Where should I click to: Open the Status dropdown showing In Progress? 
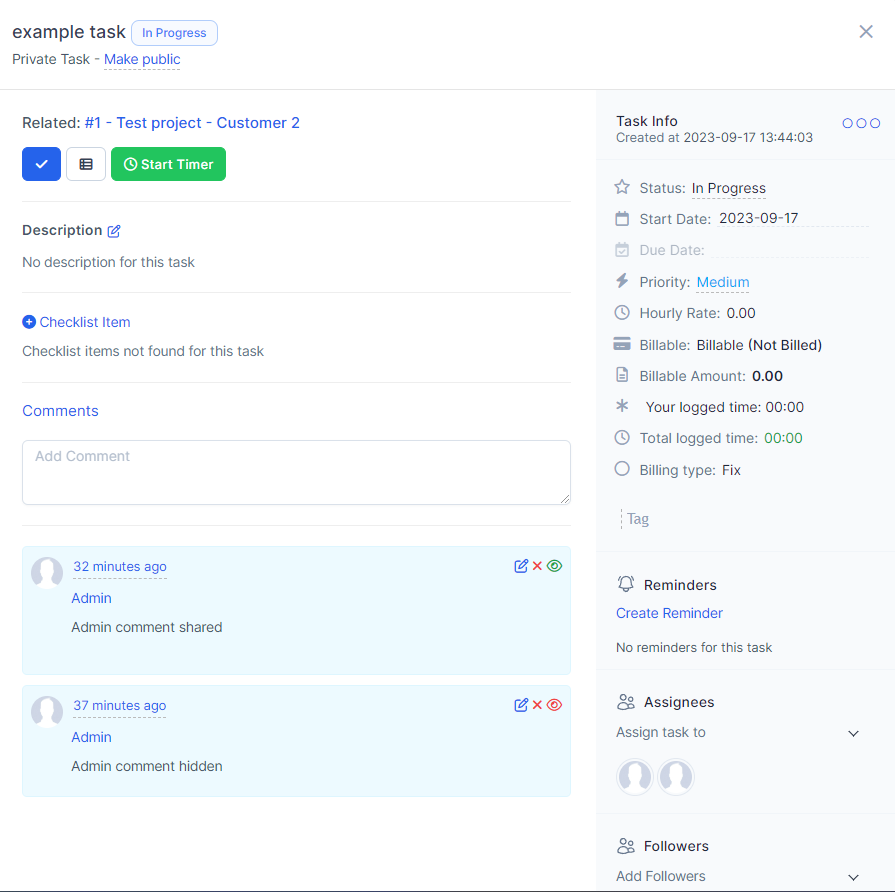point(729,188)
